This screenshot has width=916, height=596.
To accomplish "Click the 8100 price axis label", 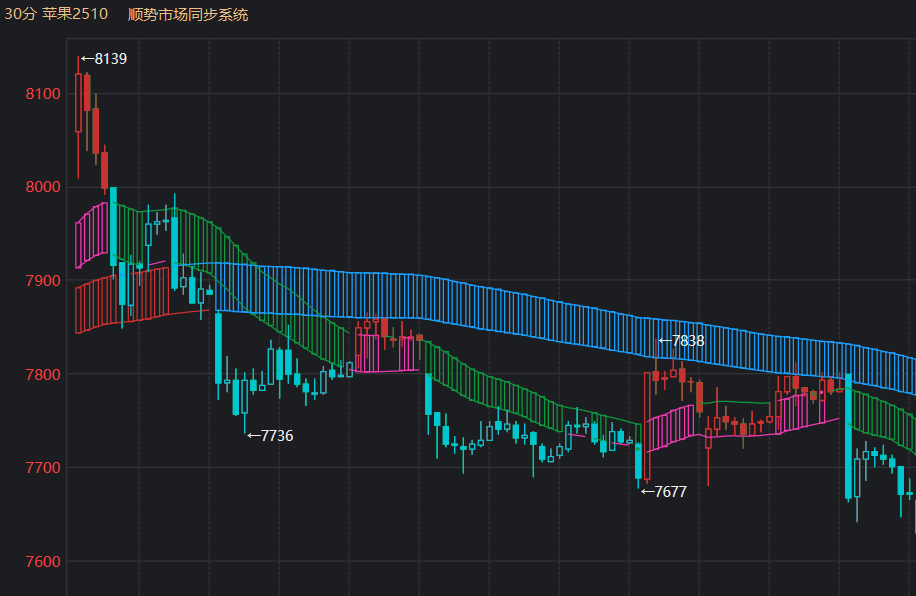I will point(43,93).
